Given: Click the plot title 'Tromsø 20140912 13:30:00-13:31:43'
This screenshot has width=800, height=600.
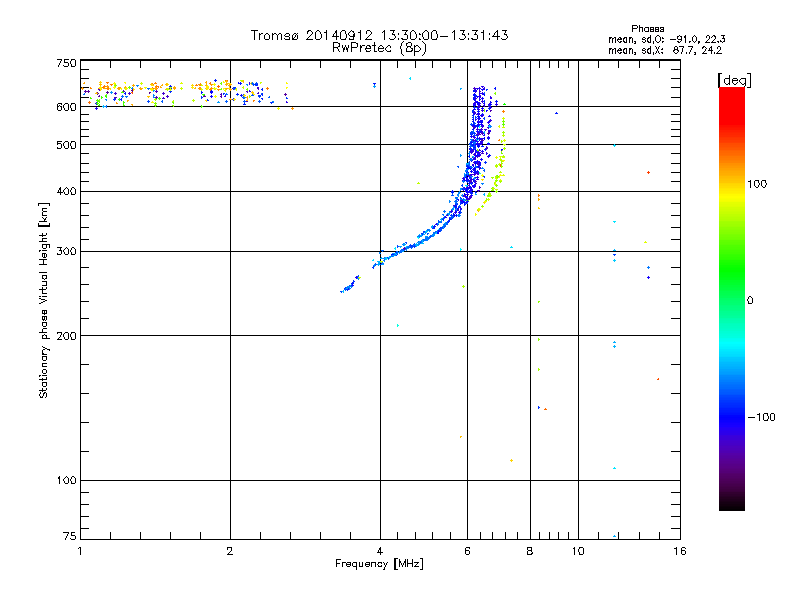Looking at the screenshot, I should (x=379, y=35).
